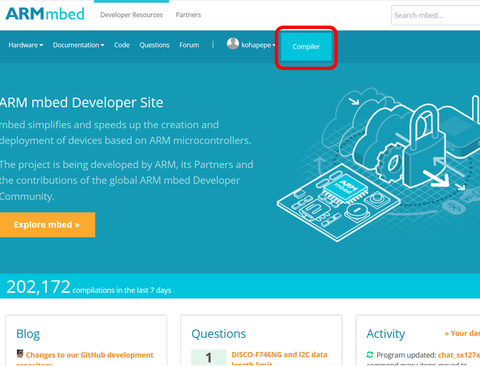Open the Activity section heading
The image size is (480, 367).
click(x=386, y=334)
